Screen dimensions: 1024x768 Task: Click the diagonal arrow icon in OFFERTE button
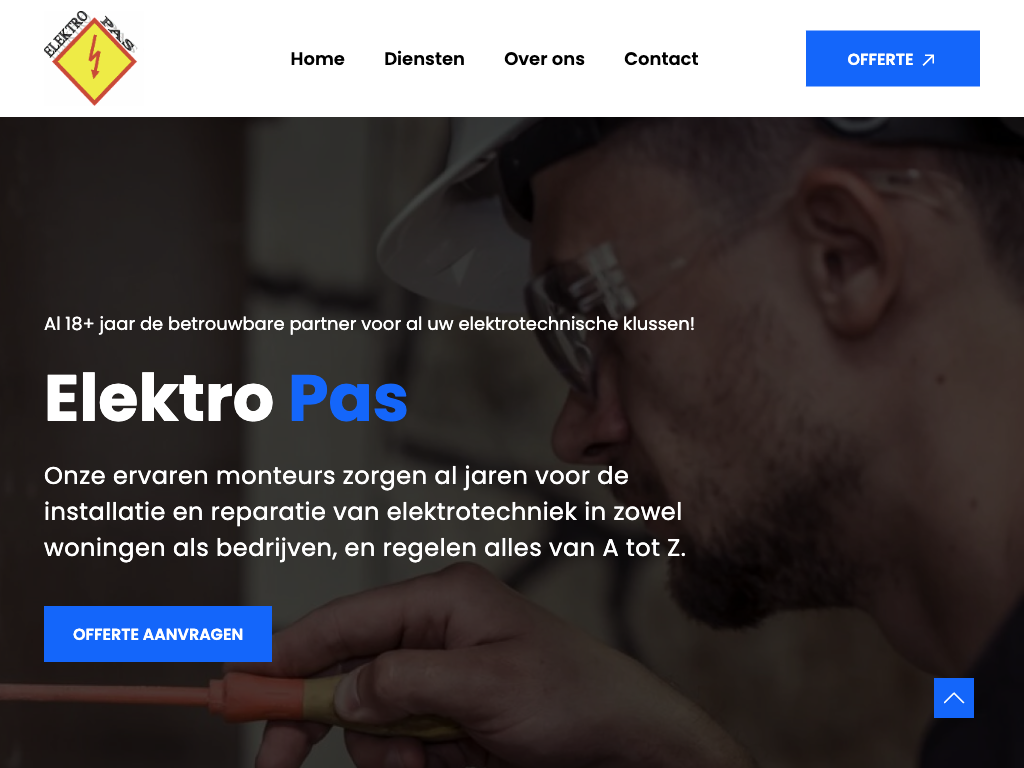928,60
